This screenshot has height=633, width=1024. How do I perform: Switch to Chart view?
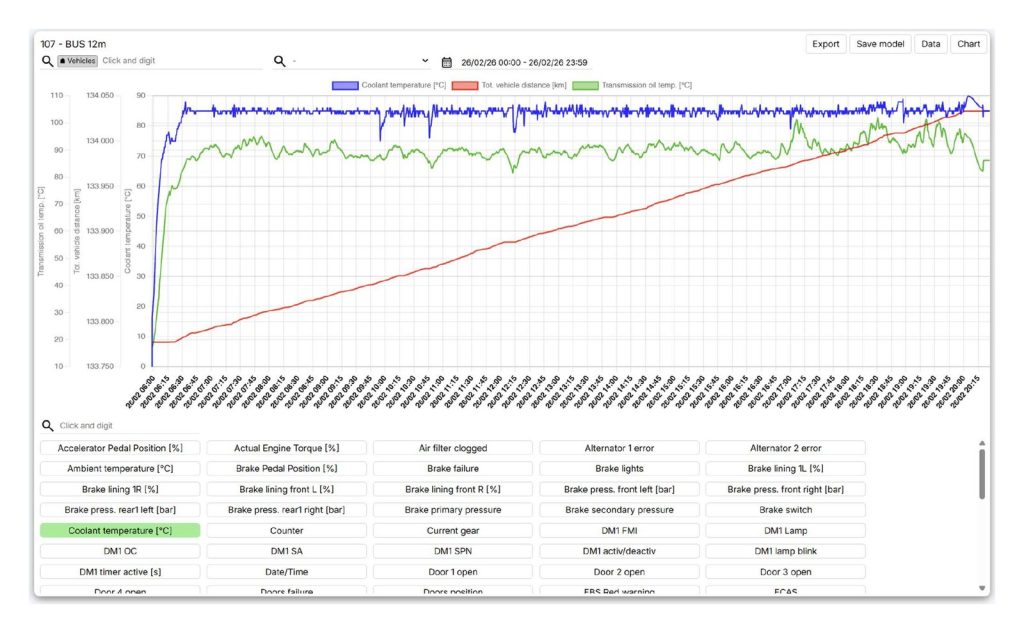[968, 44]
